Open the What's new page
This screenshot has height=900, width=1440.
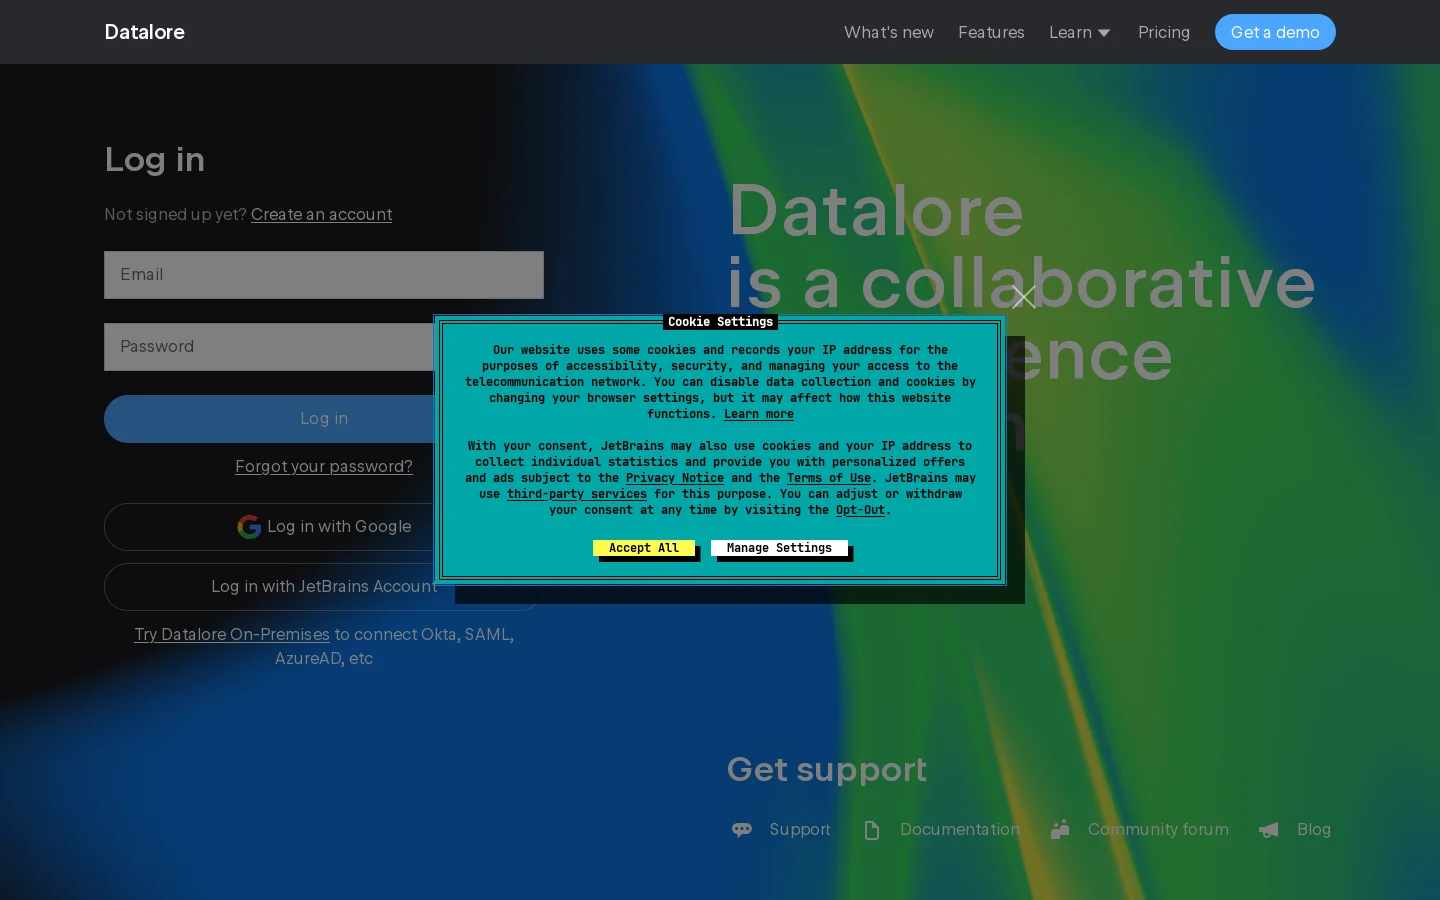(x=888, y=32)
